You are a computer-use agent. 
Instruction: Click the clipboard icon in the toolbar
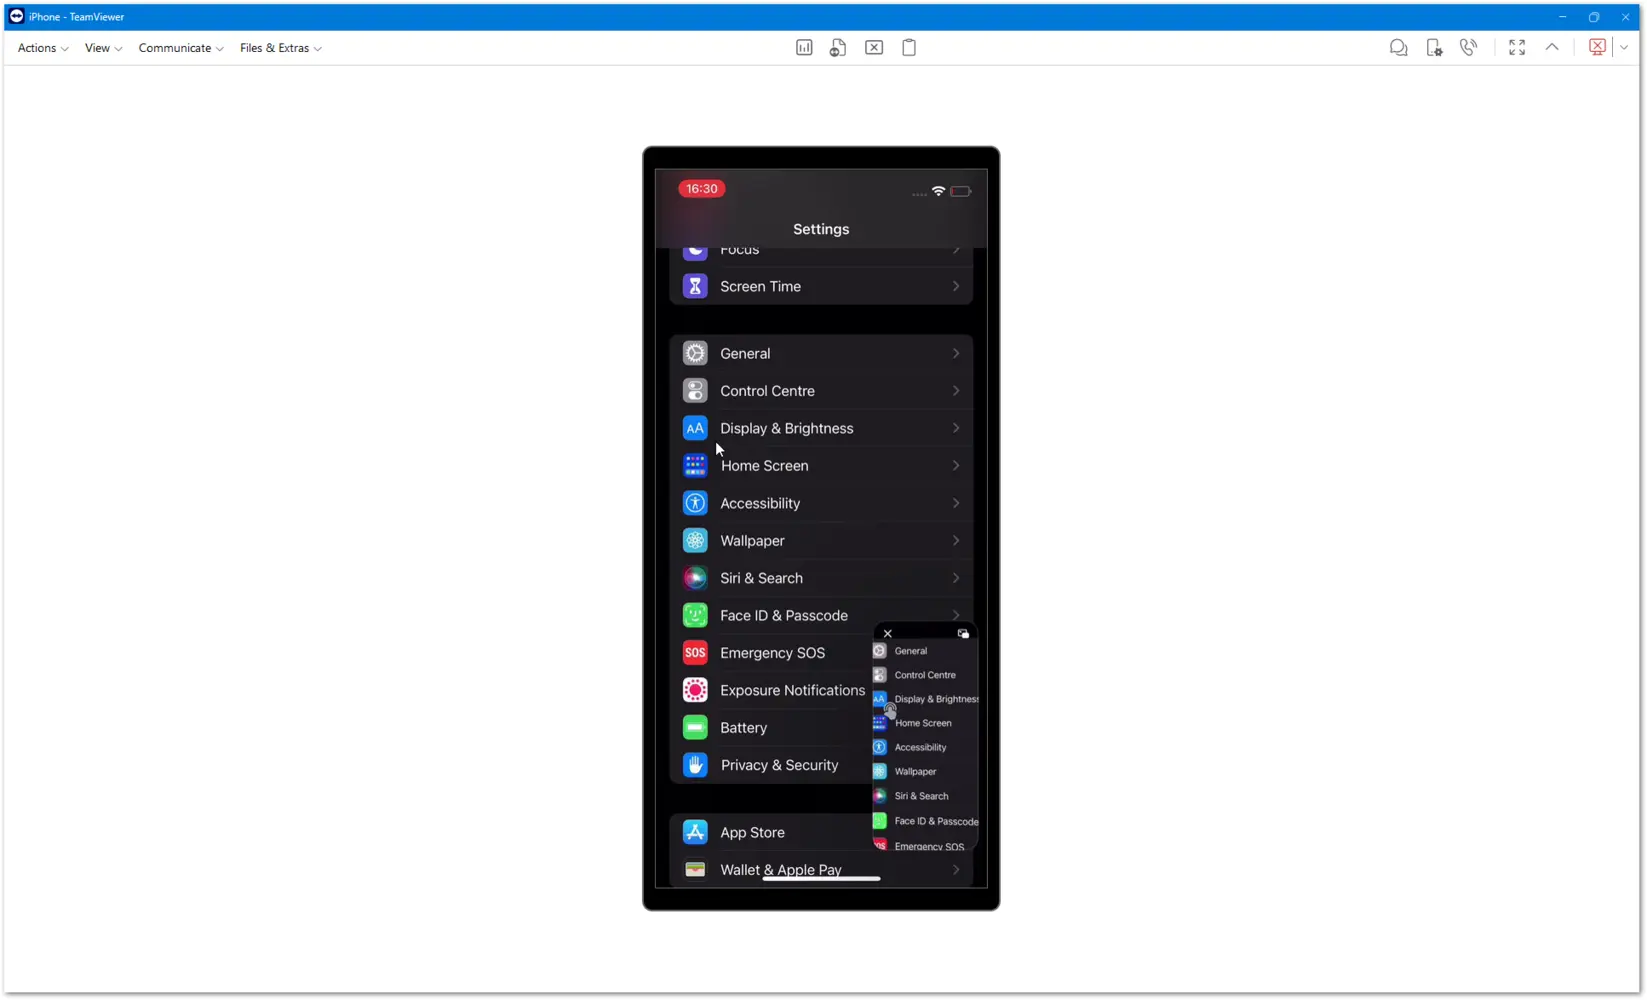pos(909,48)
